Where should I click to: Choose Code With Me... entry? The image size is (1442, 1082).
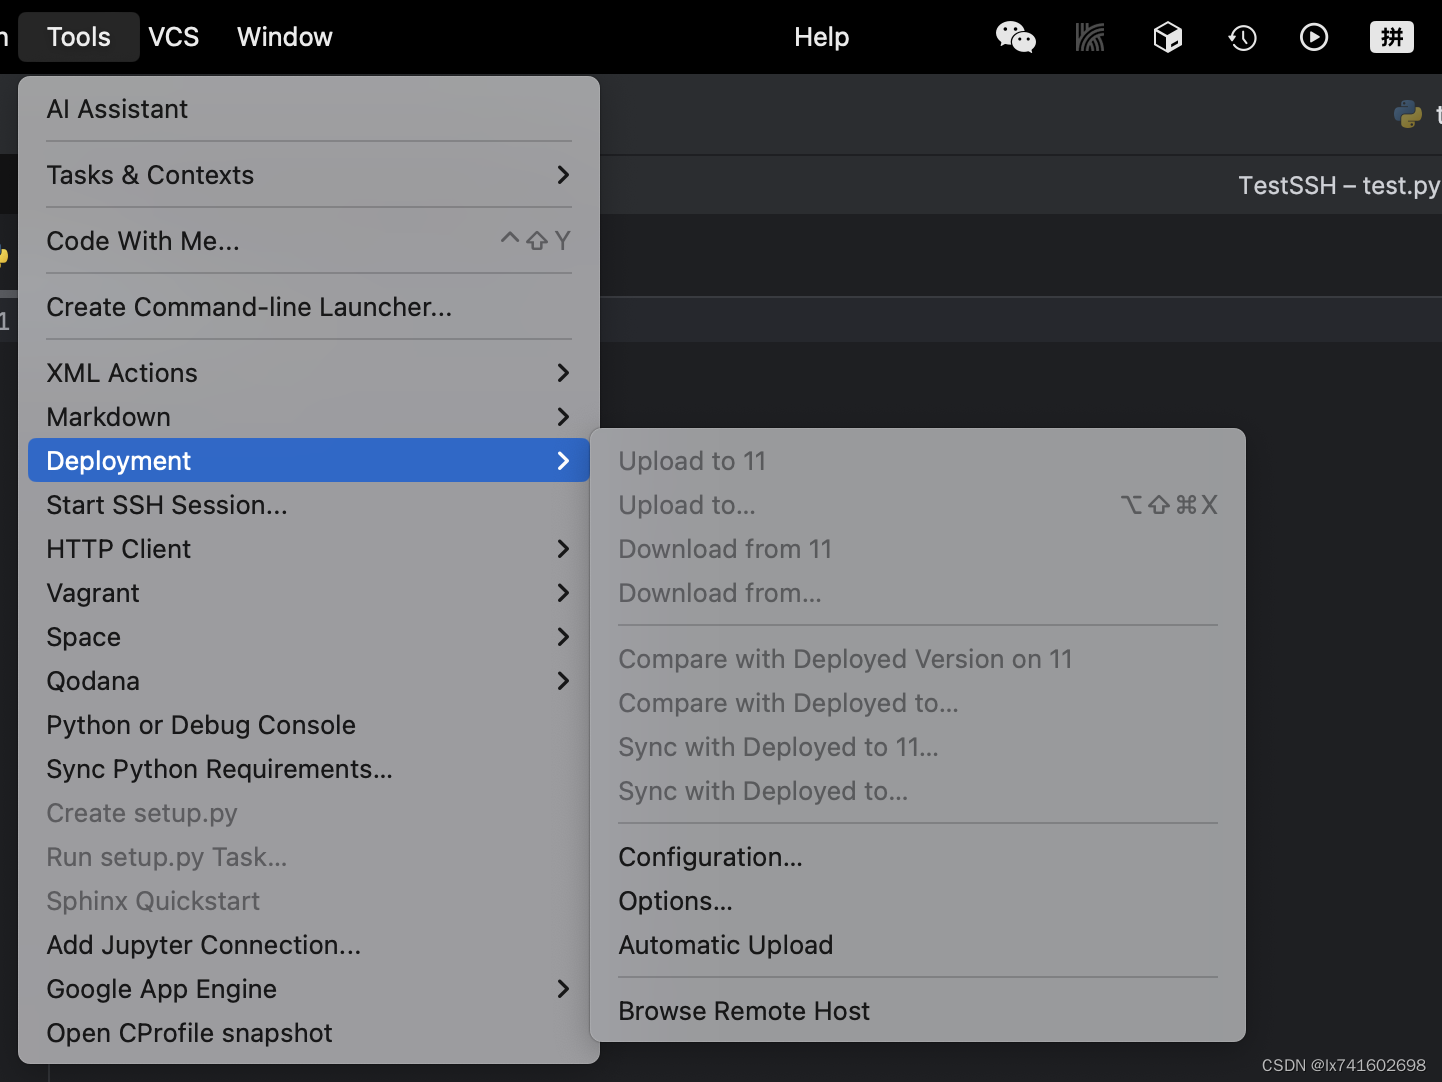click(x=309, y=241)
